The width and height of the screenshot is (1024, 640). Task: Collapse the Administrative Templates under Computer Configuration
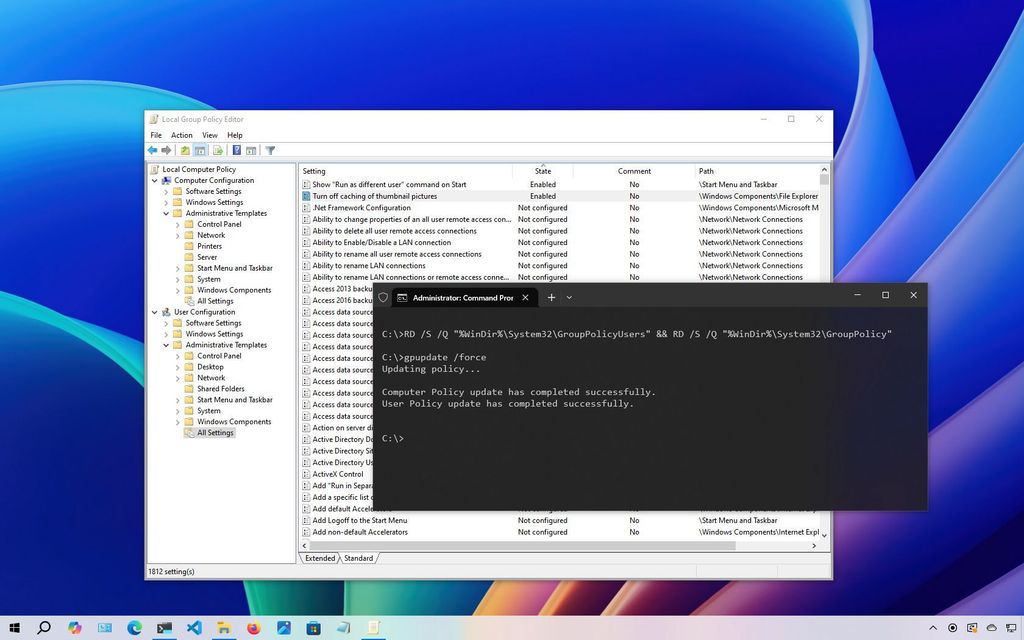point(166,213)
